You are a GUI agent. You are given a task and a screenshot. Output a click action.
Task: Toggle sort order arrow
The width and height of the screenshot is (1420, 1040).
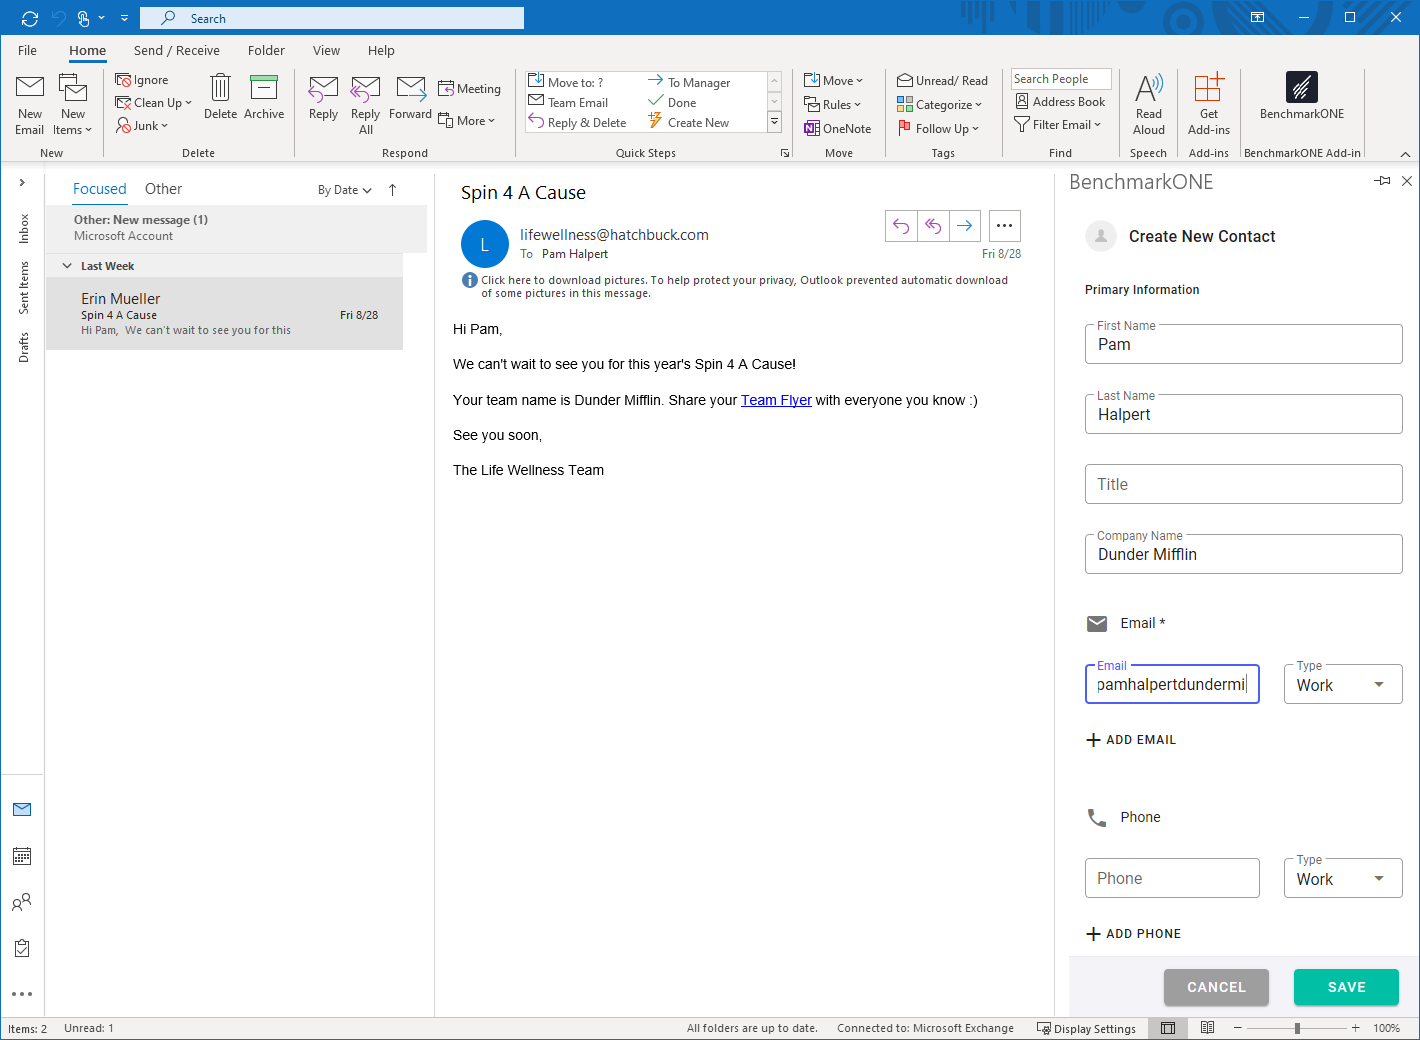coord(392,190)
